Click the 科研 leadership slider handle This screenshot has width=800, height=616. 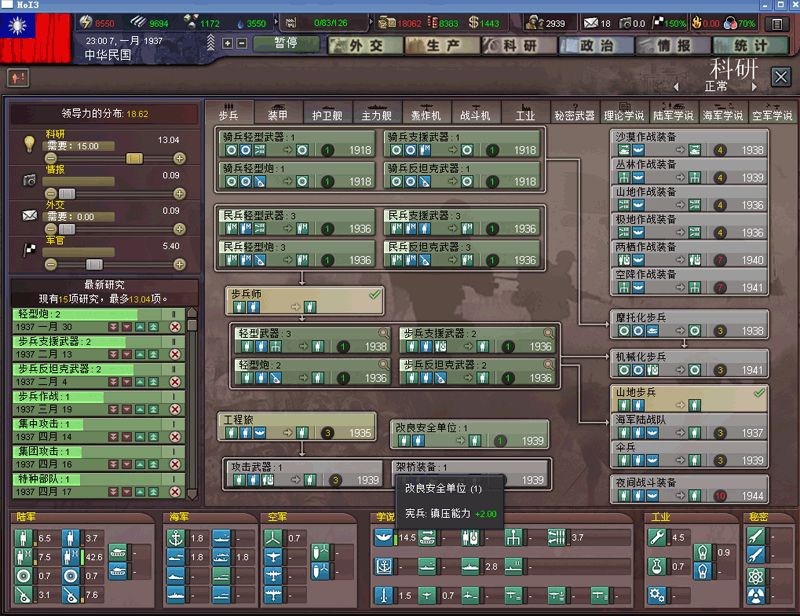134,158
